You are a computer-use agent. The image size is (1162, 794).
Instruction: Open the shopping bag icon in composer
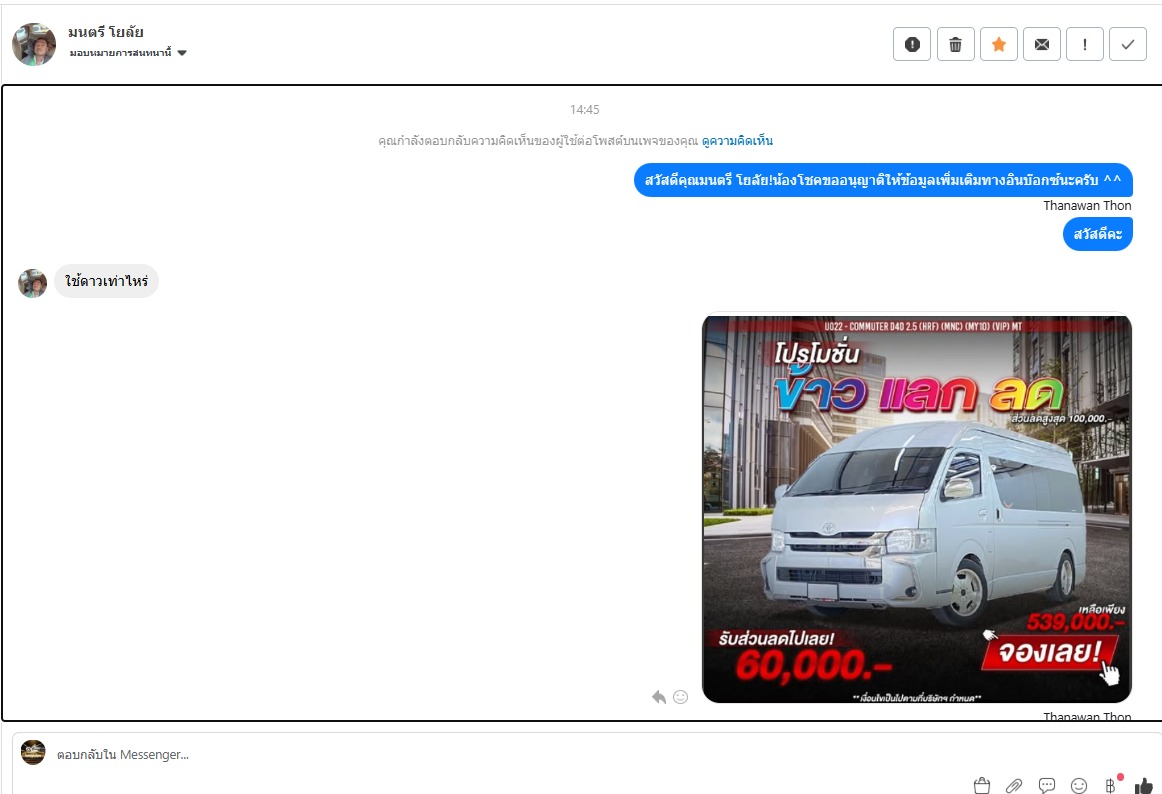click(x=982, y=785)
